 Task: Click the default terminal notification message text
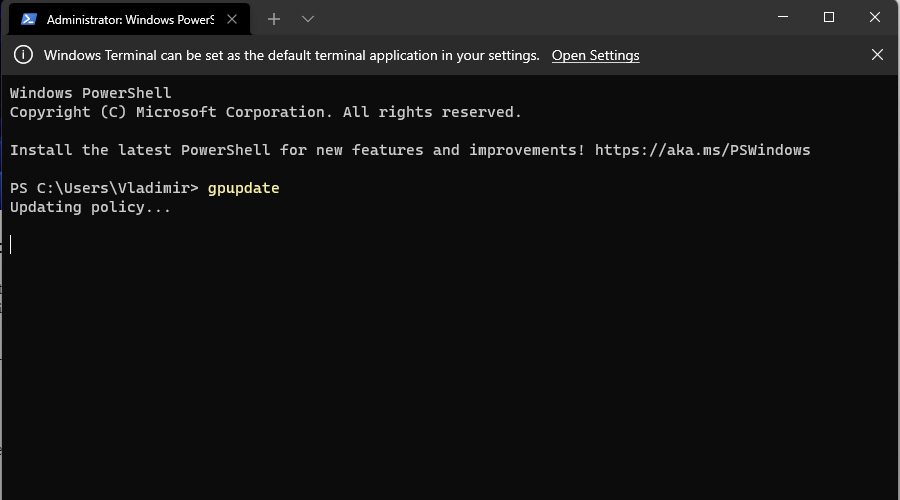tap(292, 56)
